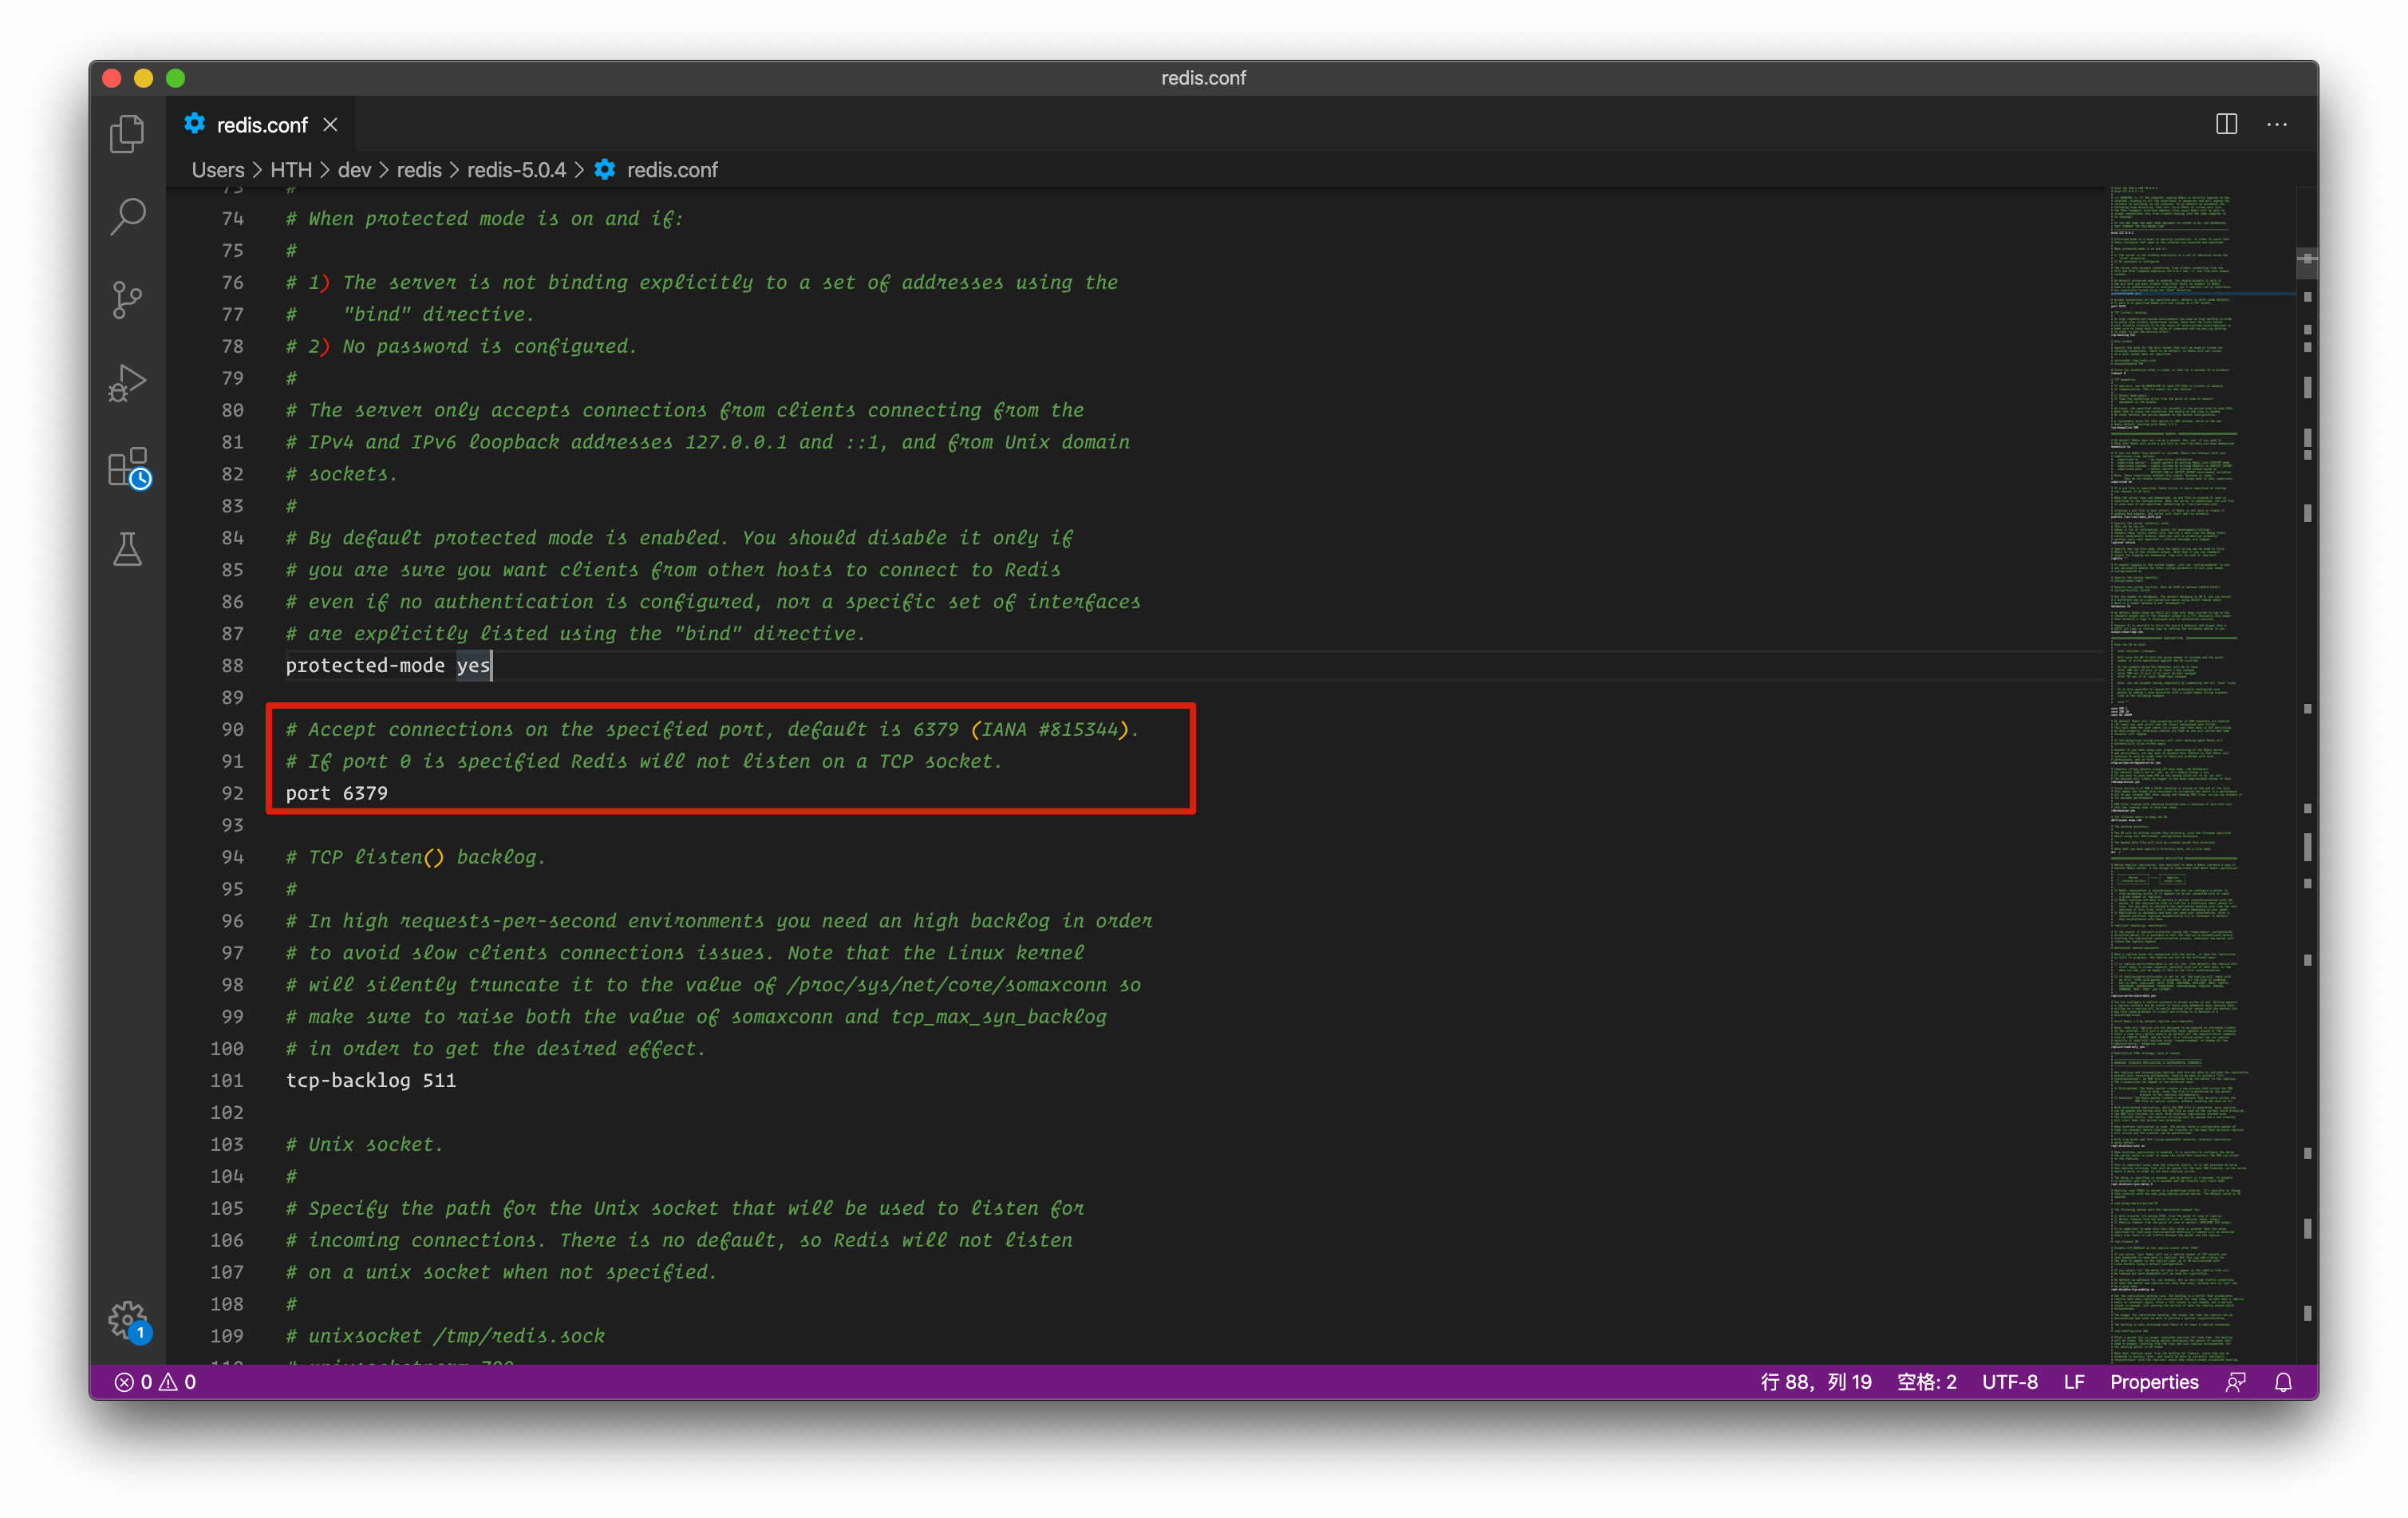Screen dimensions: 2408x1518
Task: Click the line 88 column 19 status
Action: click(1815, 1382)
